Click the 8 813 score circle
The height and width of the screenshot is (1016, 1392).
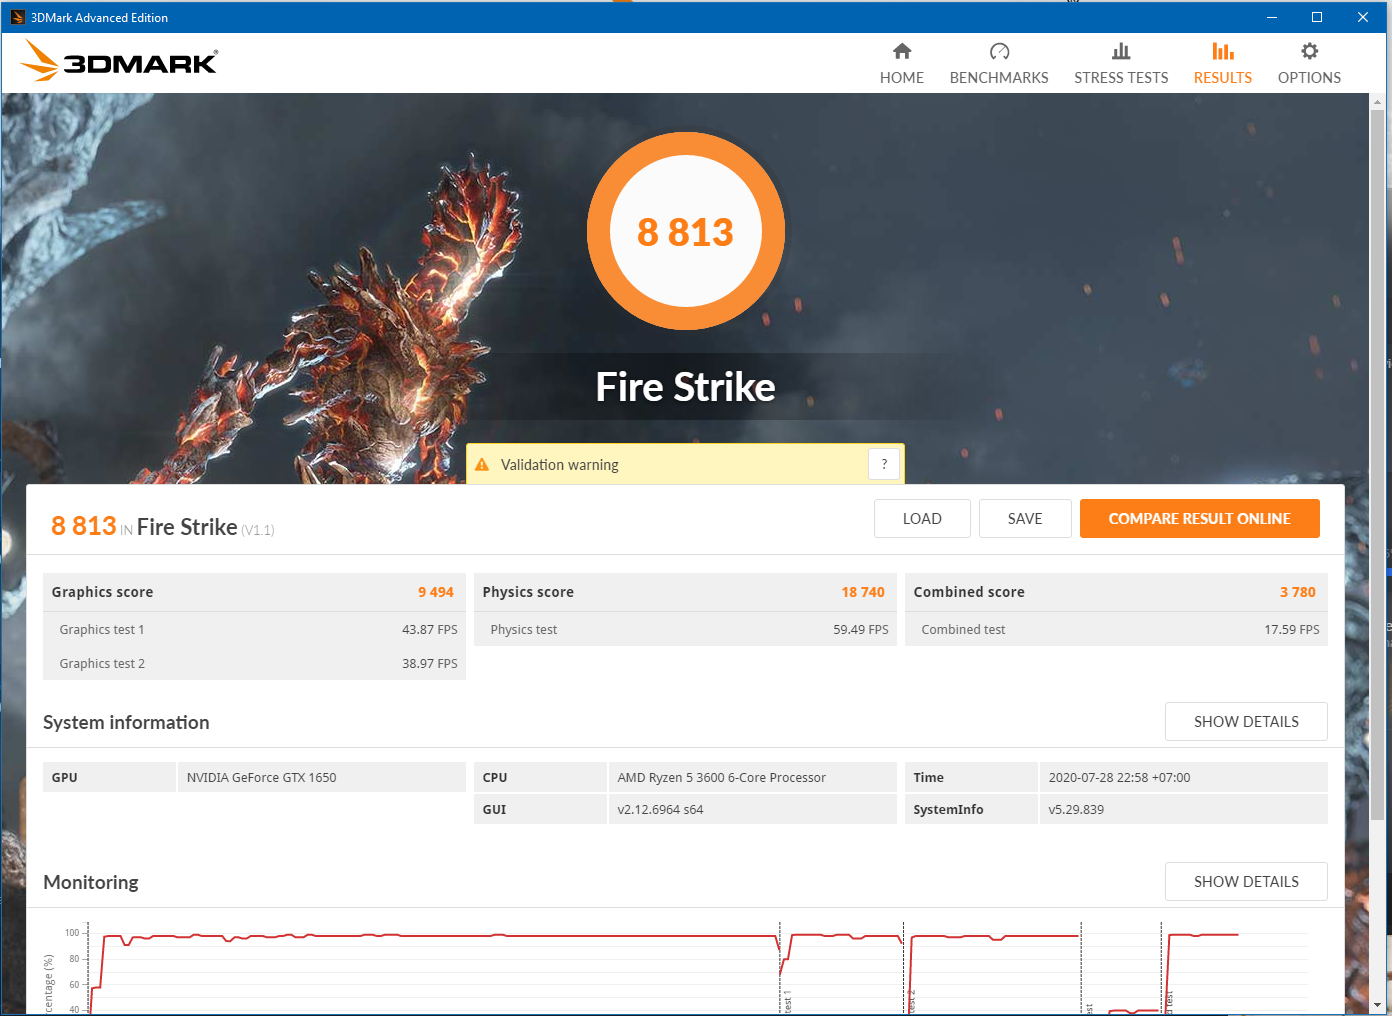click(686, 231)
